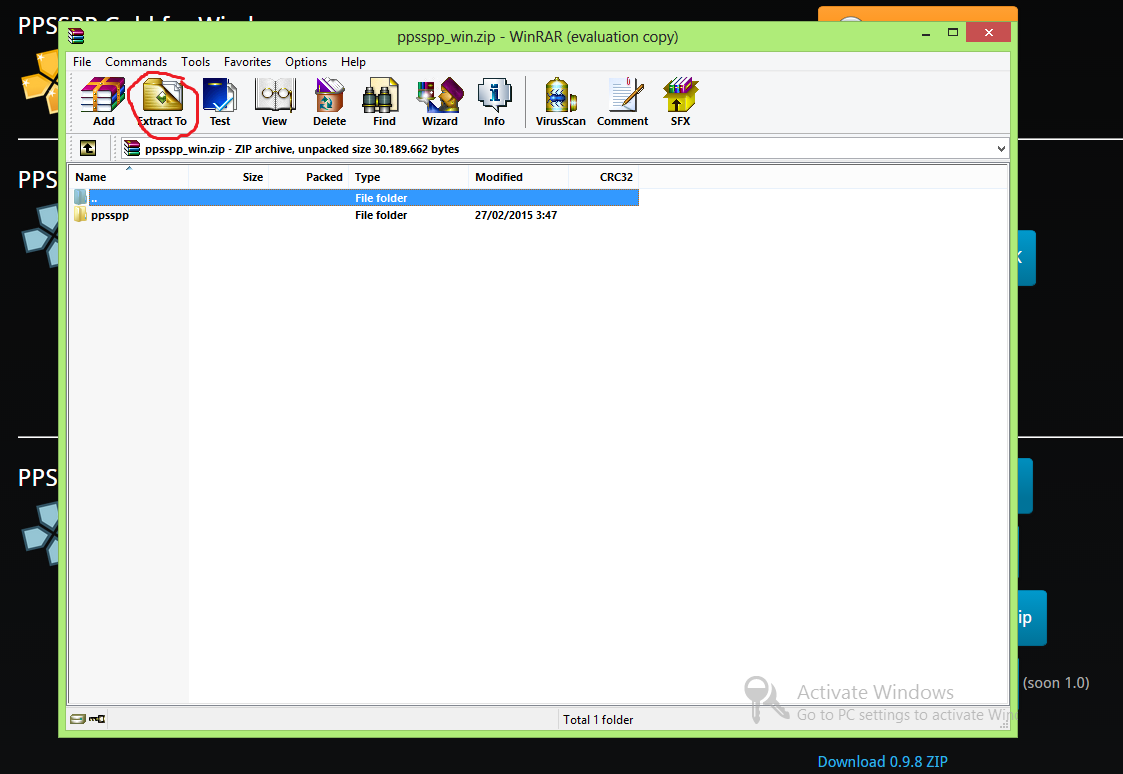Open the Favorites menu
Screen dimensions: 1123x774
[247, 62]
